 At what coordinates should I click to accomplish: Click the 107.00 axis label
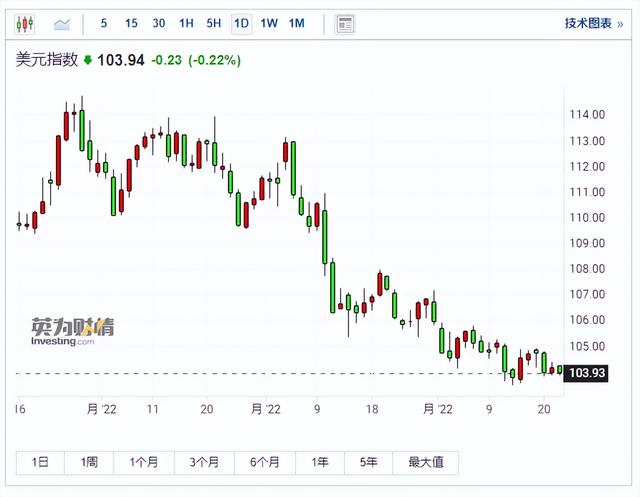587,294
